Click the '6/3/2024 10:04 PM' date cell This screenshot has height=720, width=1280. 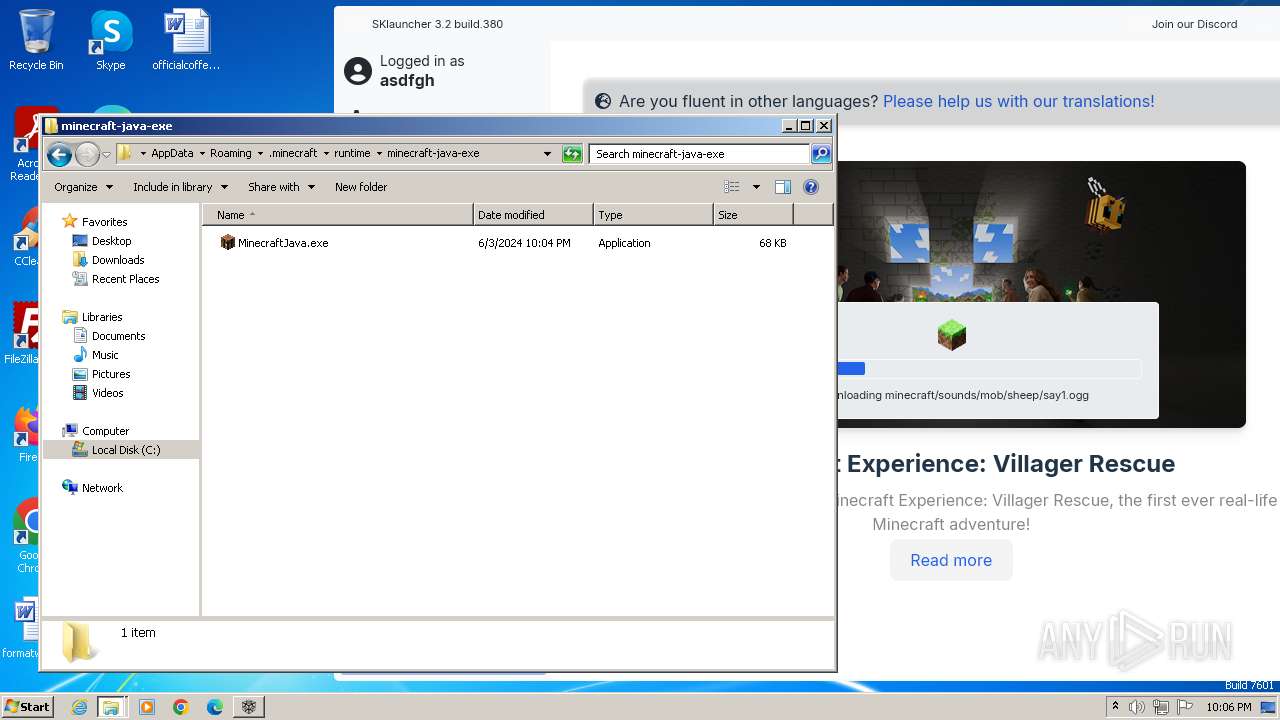coord(524,243)
